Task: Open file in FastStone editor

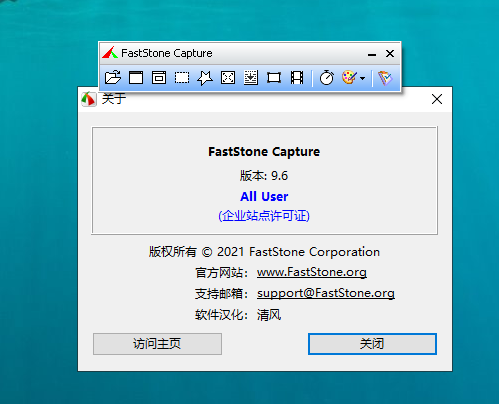Action: tap(113, 78)
